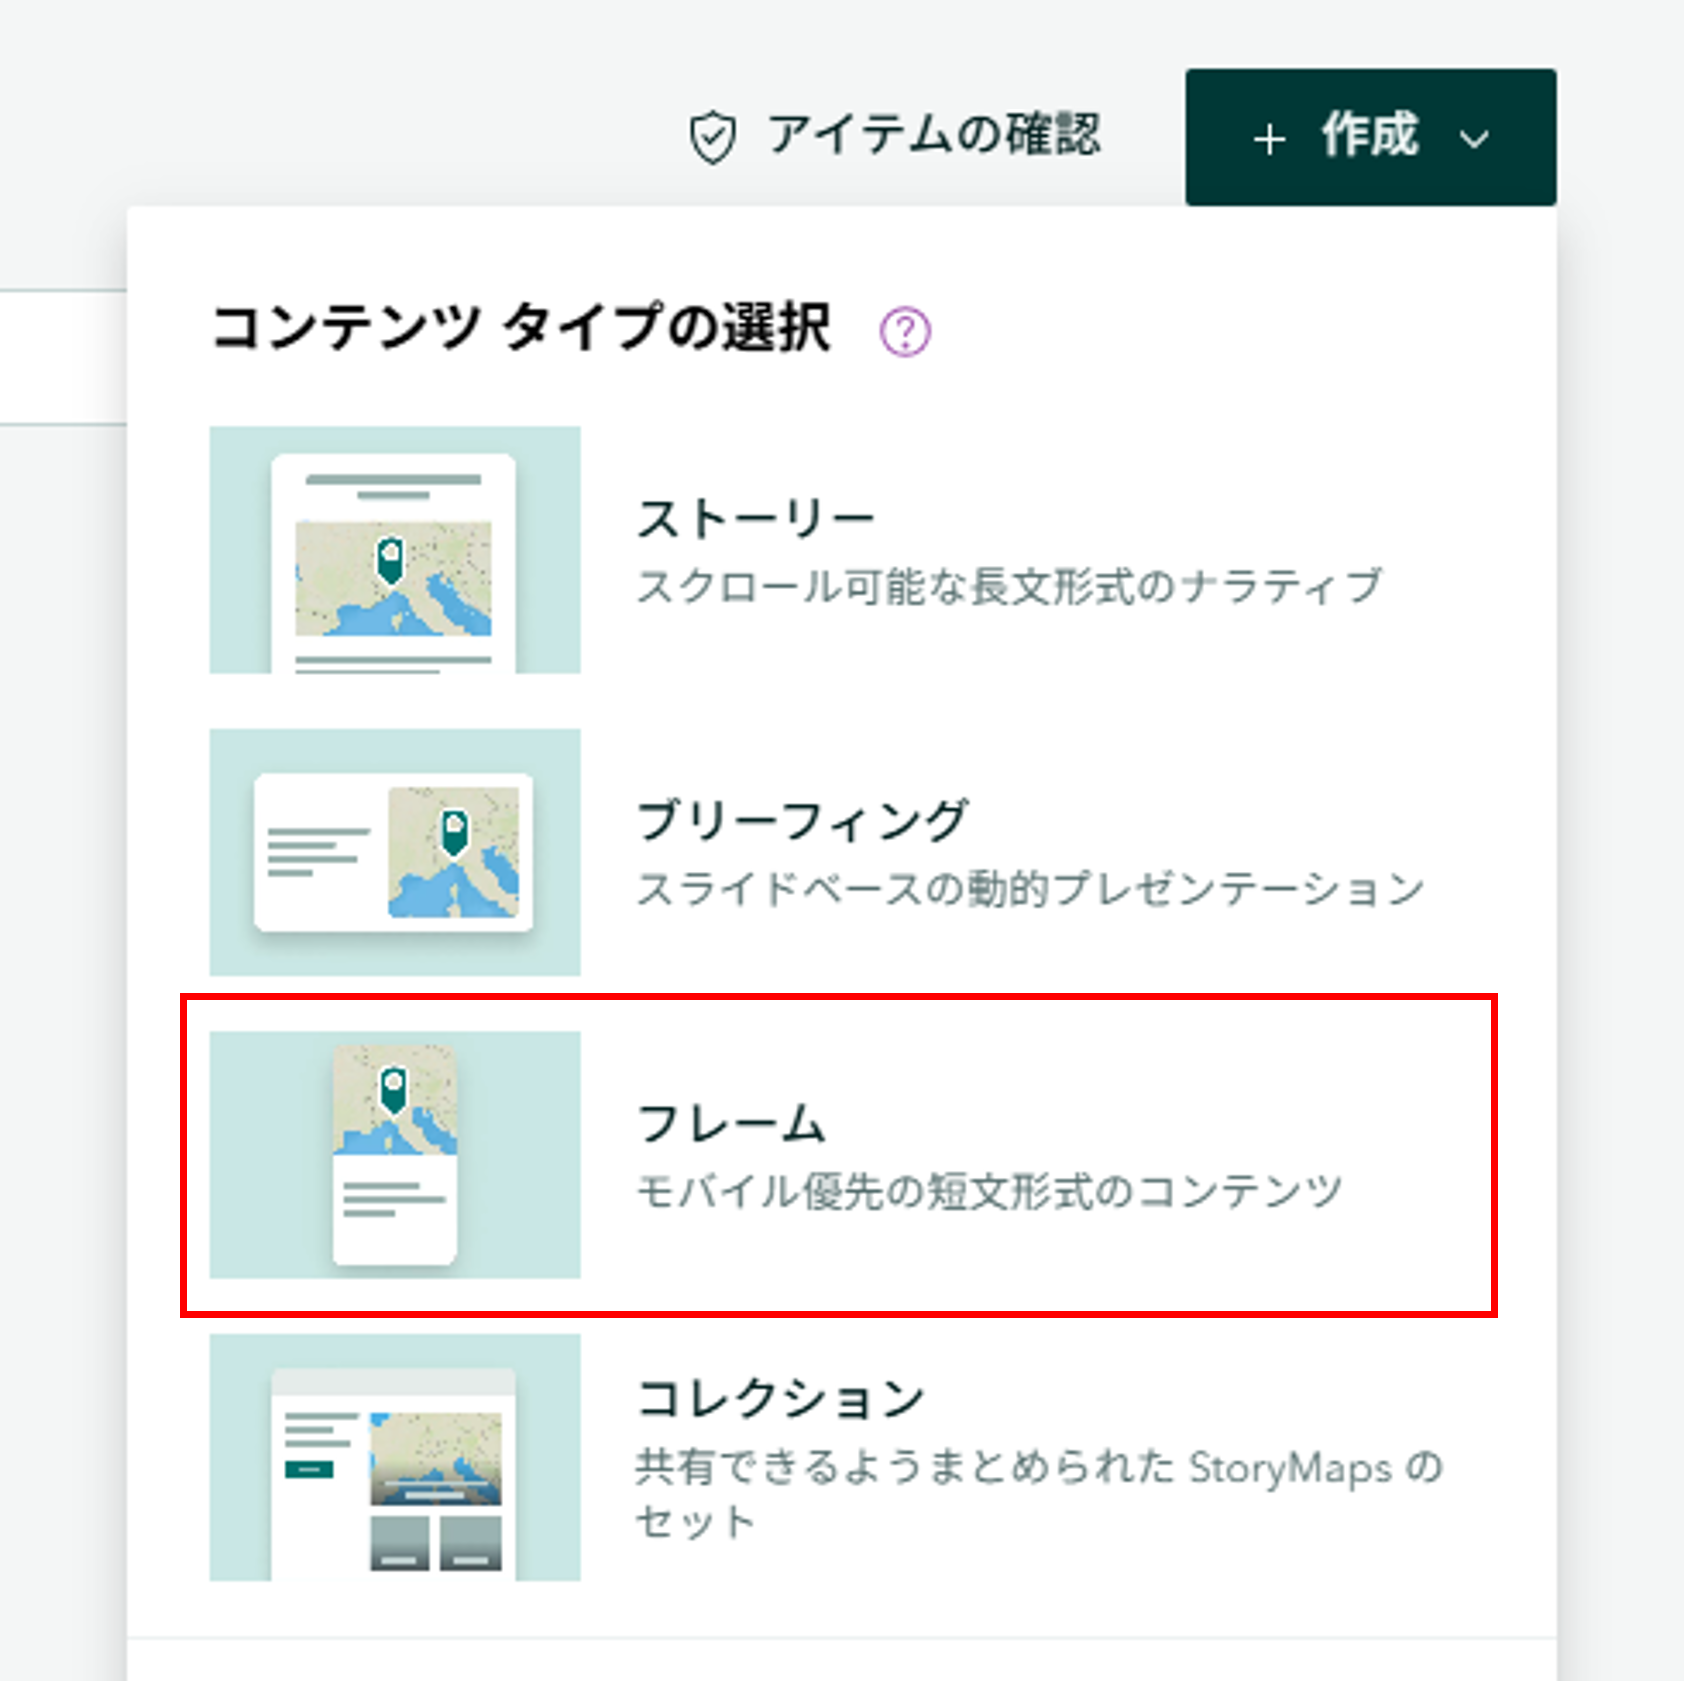This screenshot has height=1681, width=1684.
Task: Click the ストーリー thumbnail with map page
Action: [395, 550]
